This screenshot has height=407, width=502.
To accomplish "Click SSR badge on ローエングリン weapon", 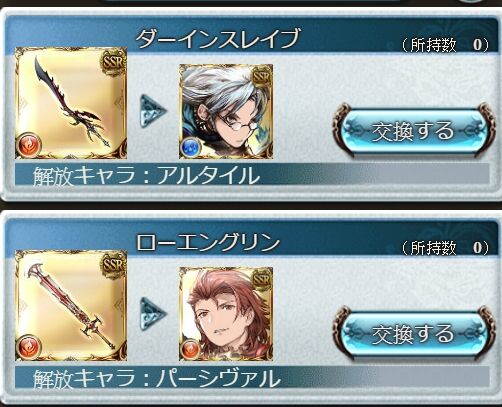I will point(113,265).
